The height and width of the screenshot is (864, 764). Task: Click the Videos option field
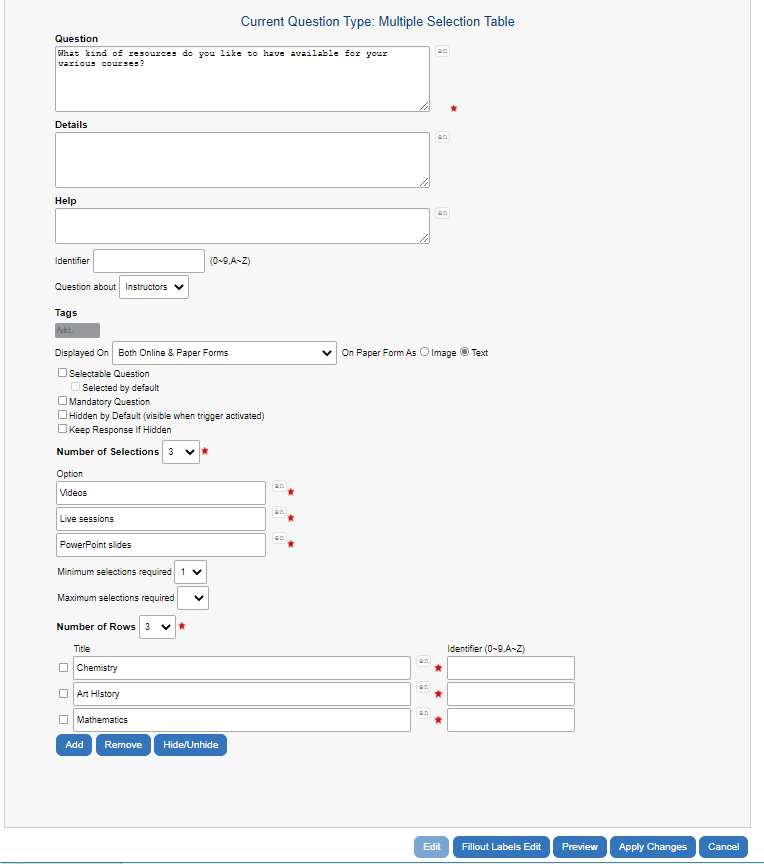161,493
